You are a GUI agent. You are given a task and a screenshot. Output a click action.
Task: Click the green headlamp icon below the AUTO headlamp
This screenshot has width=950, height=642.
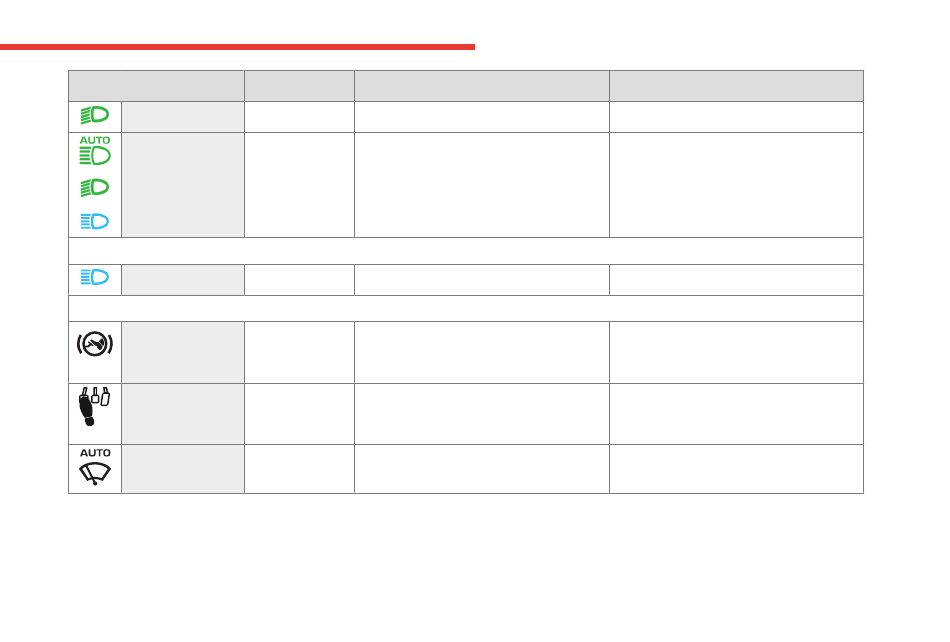(95, 188)
